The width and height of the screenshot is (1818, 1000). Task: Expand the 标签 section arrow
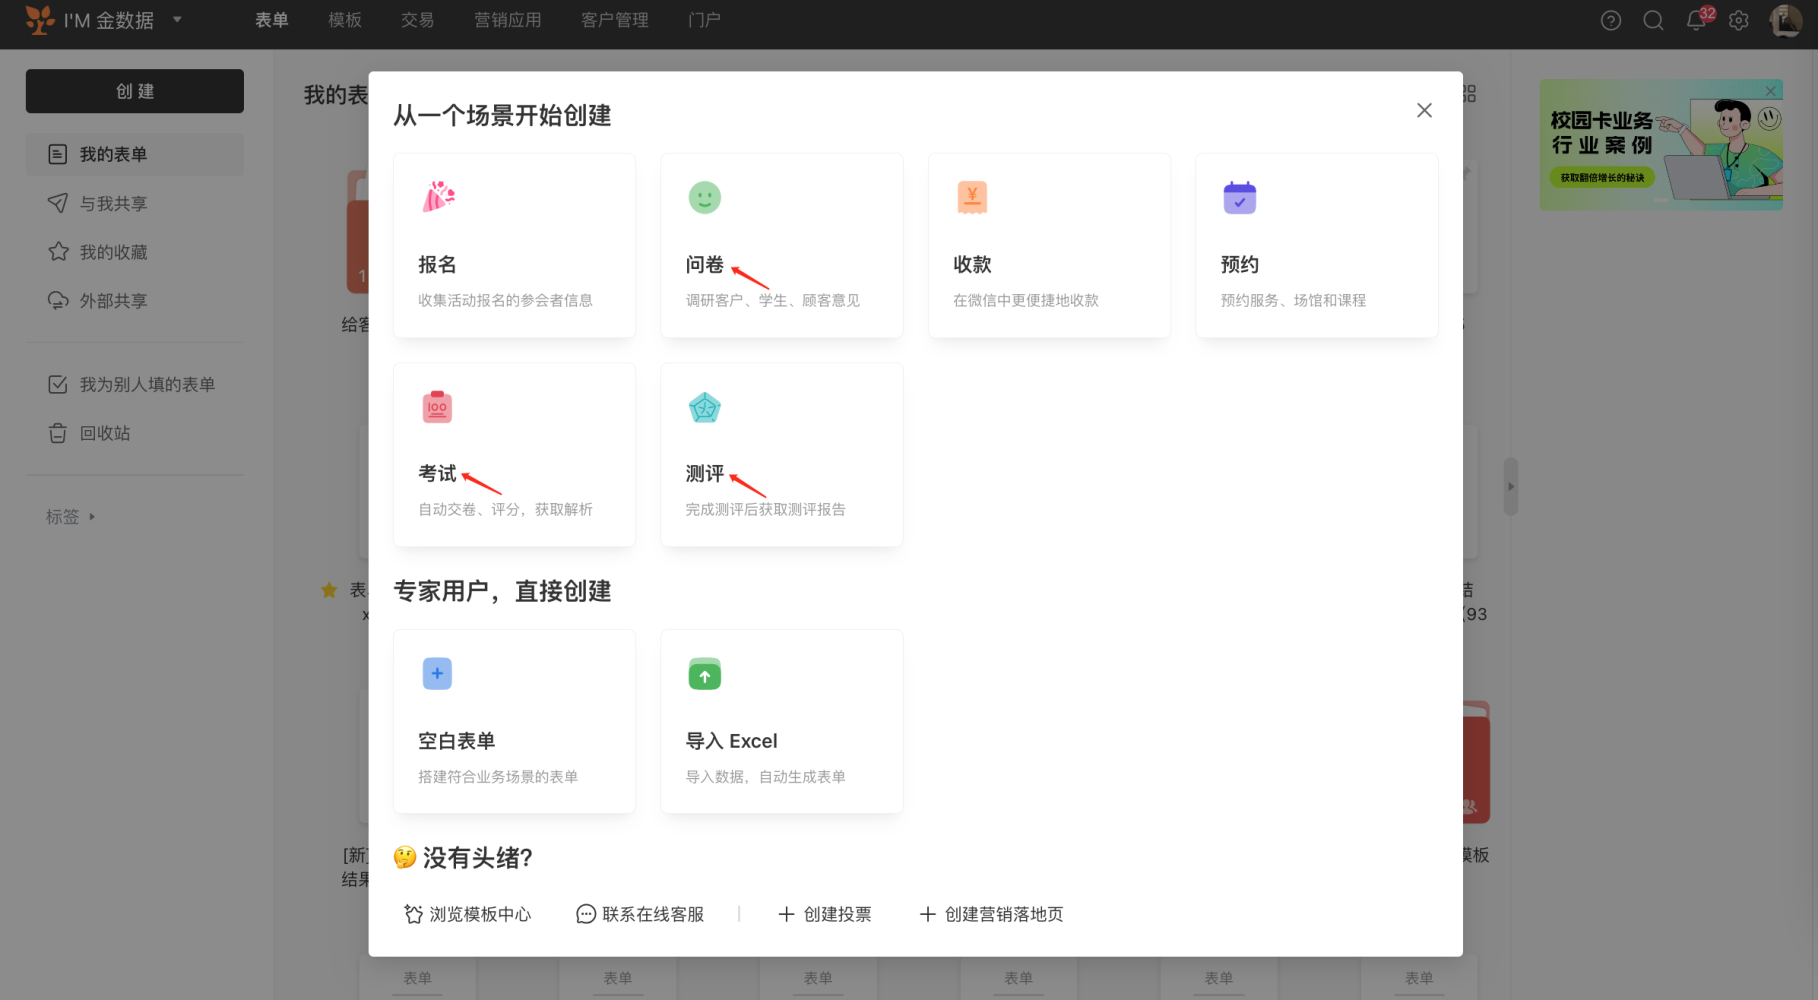tap(92, 517)
